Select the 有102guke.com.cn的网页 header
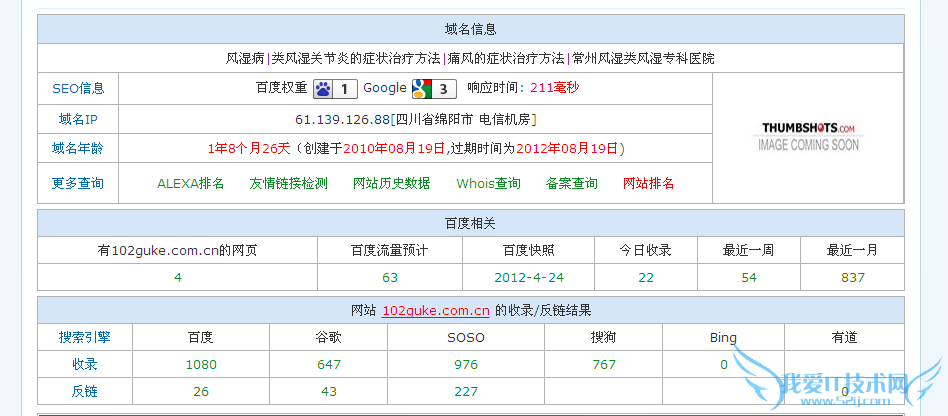Image resolution: width=948 pixels, height=416 pixels. coord(177,250)
